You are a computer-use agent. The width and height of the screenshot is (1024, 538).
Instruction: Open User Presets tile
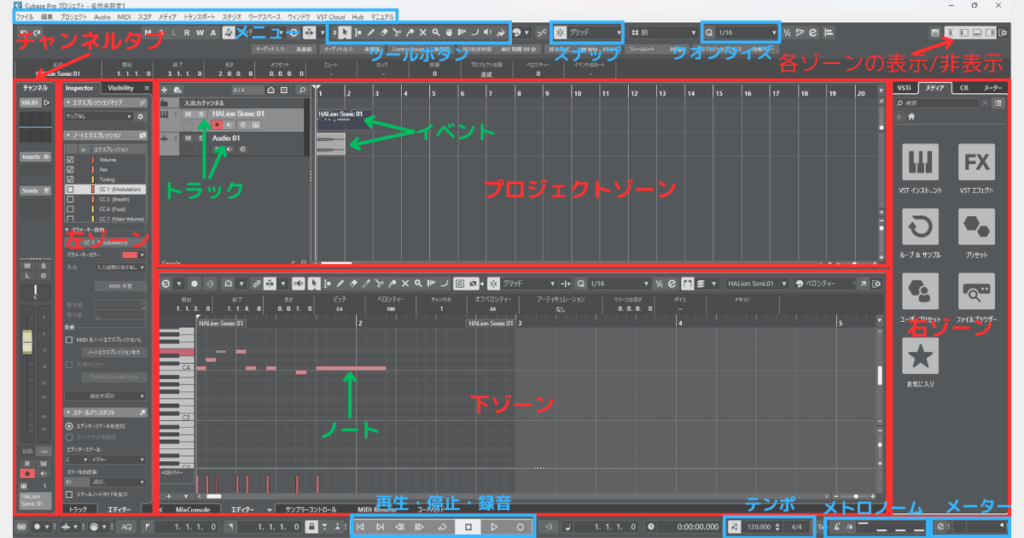pos(920,291)
